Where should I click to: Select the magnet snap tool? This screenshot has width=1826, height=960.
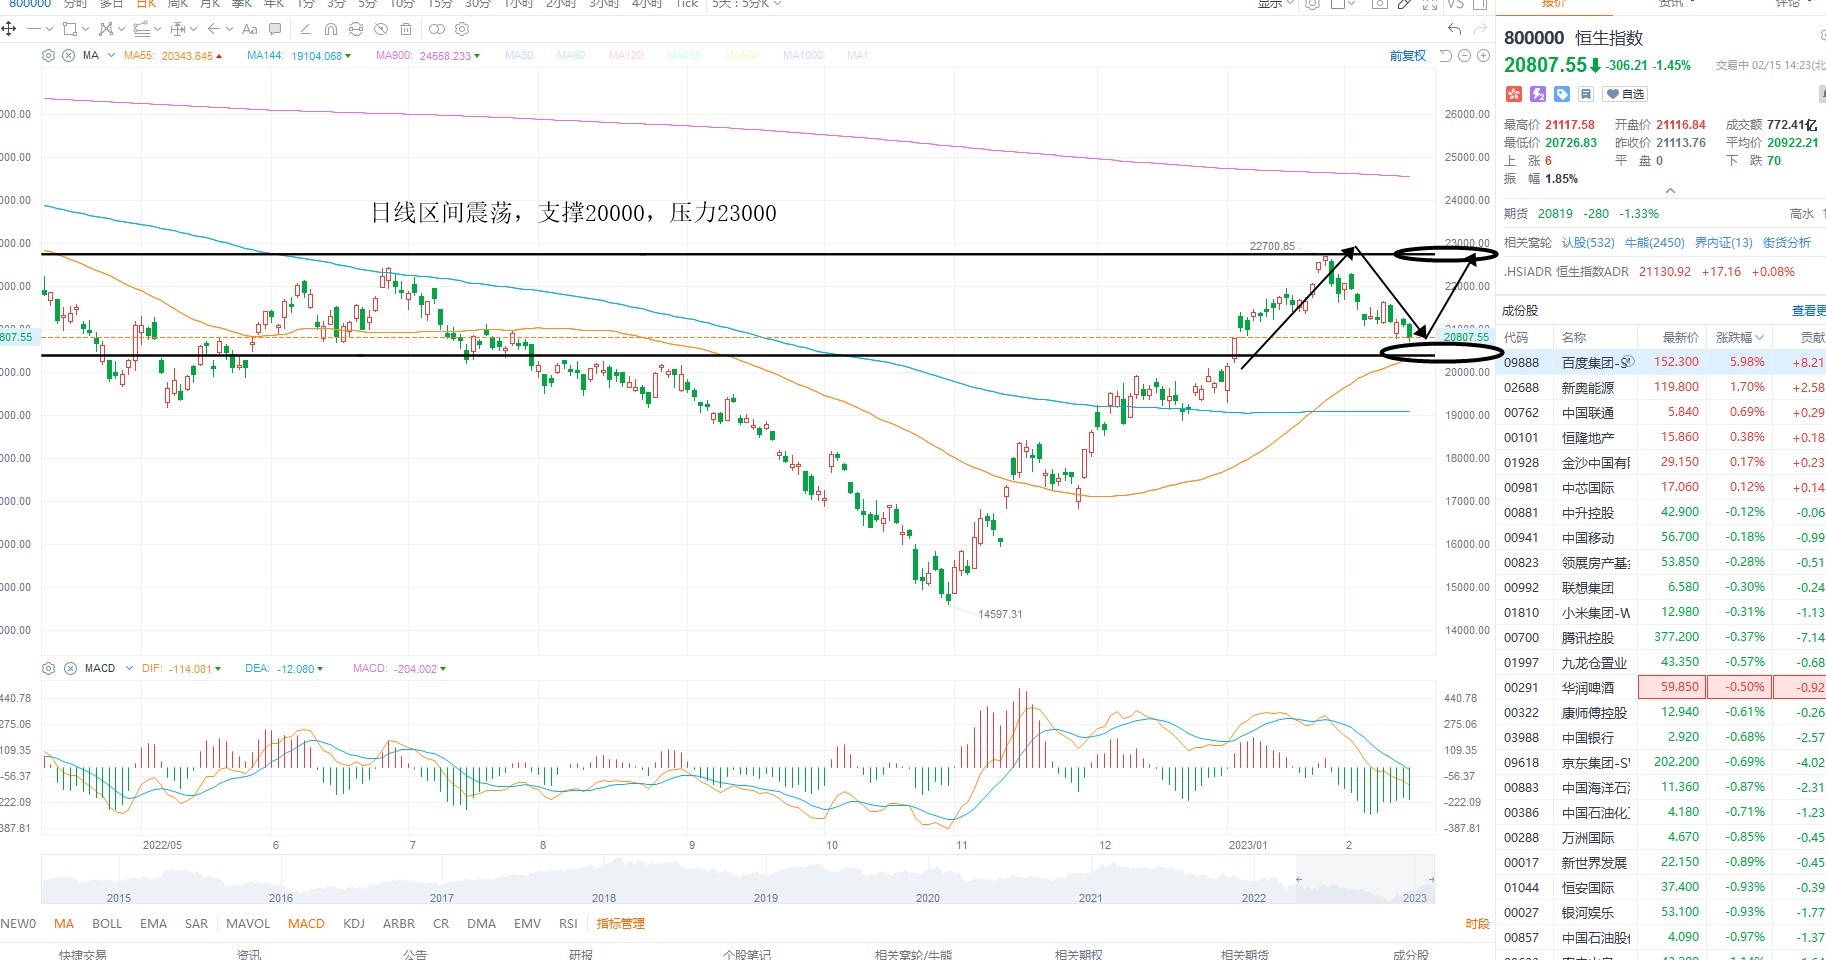(x=331, y=29)
